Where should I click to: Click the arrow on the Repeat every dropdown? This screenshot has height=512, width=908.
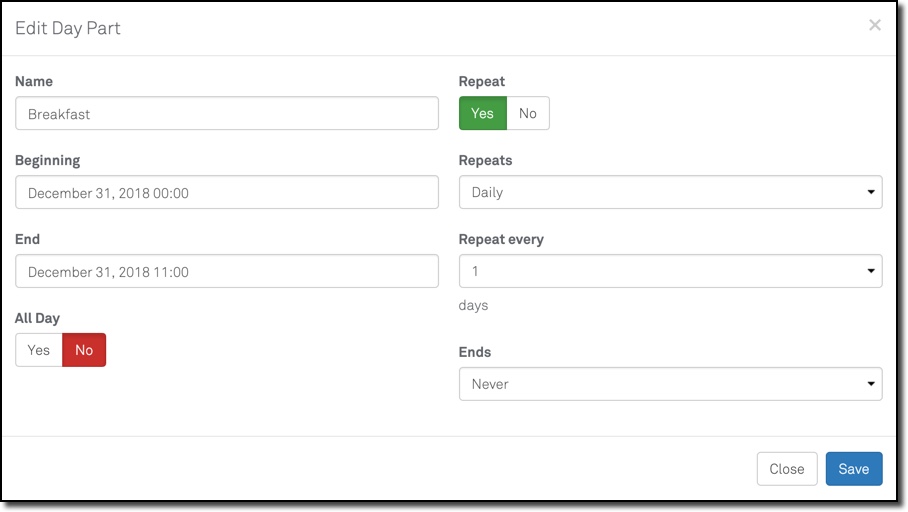pos(871,271)
